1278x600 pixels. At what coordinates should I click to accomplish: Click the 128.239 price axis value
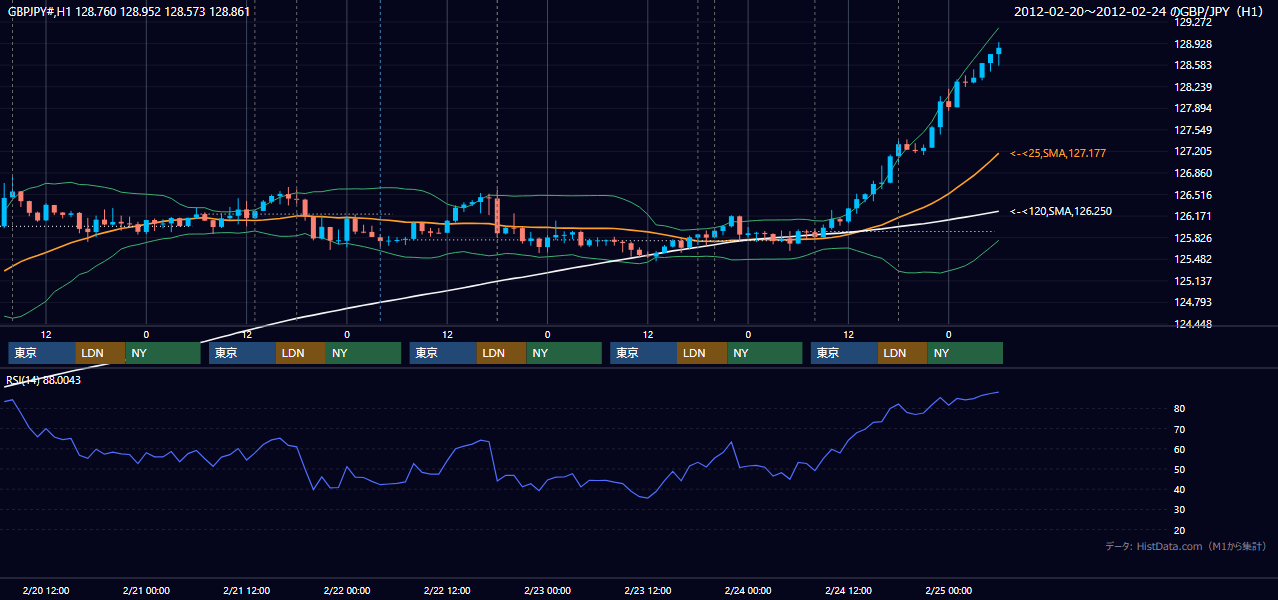click(x=1194, y=87)
